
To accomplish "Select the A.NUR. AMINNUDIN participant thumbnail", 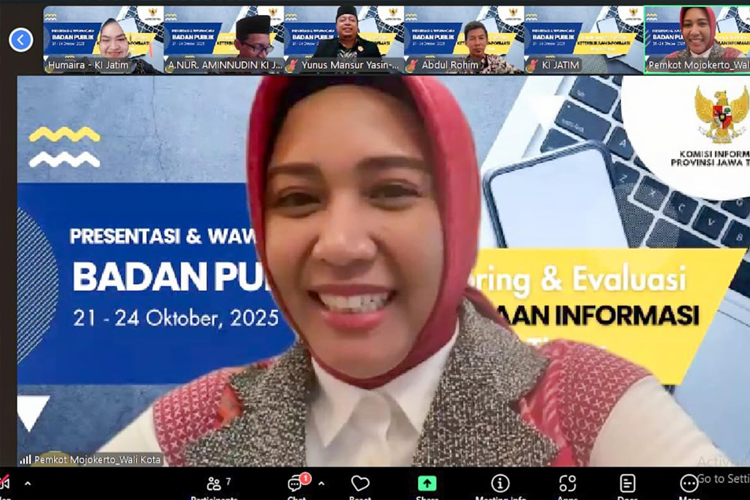I will pyautogui.click(x=222, y=39).
